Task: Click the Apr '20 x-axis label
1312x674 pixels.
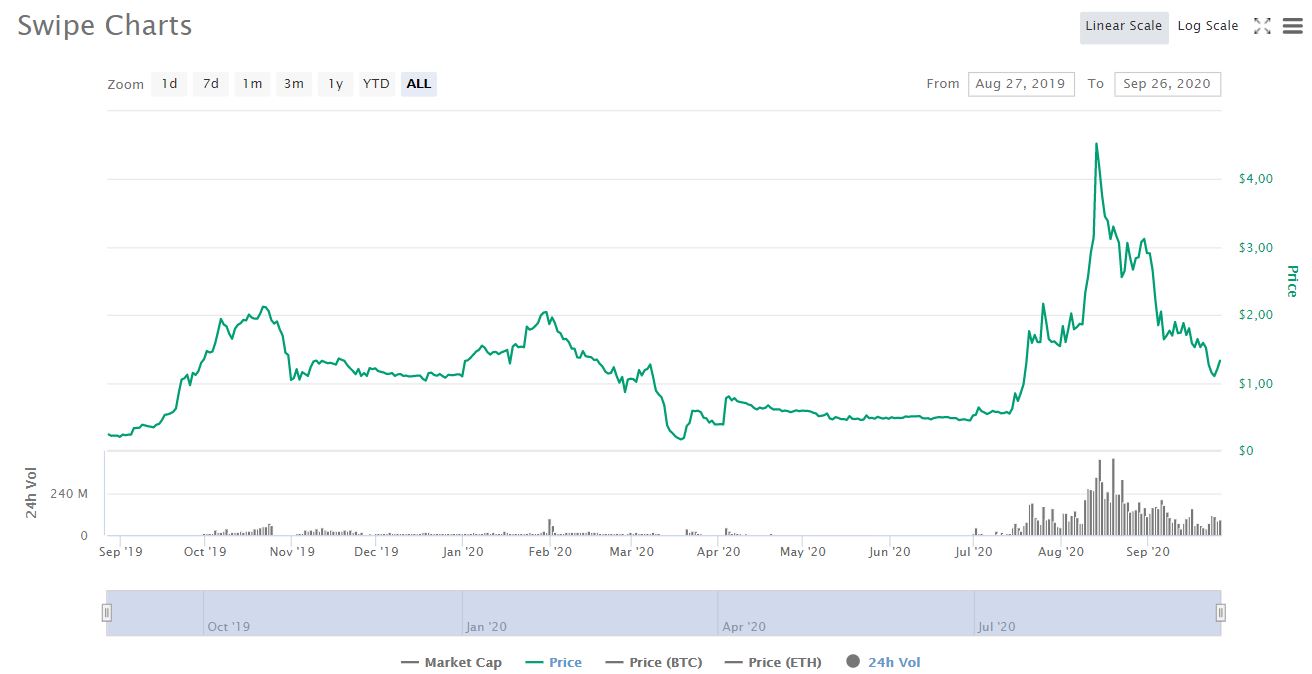Action: (x=718, y=551)
